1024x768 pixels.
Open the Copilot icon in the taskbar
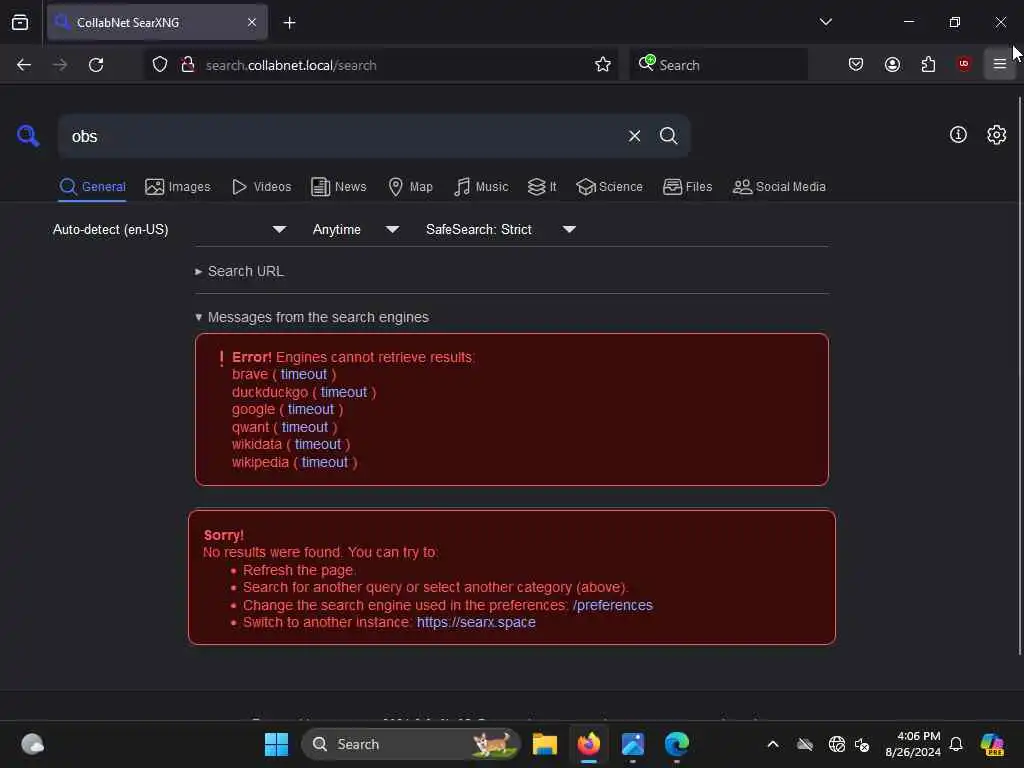point(992,744)
